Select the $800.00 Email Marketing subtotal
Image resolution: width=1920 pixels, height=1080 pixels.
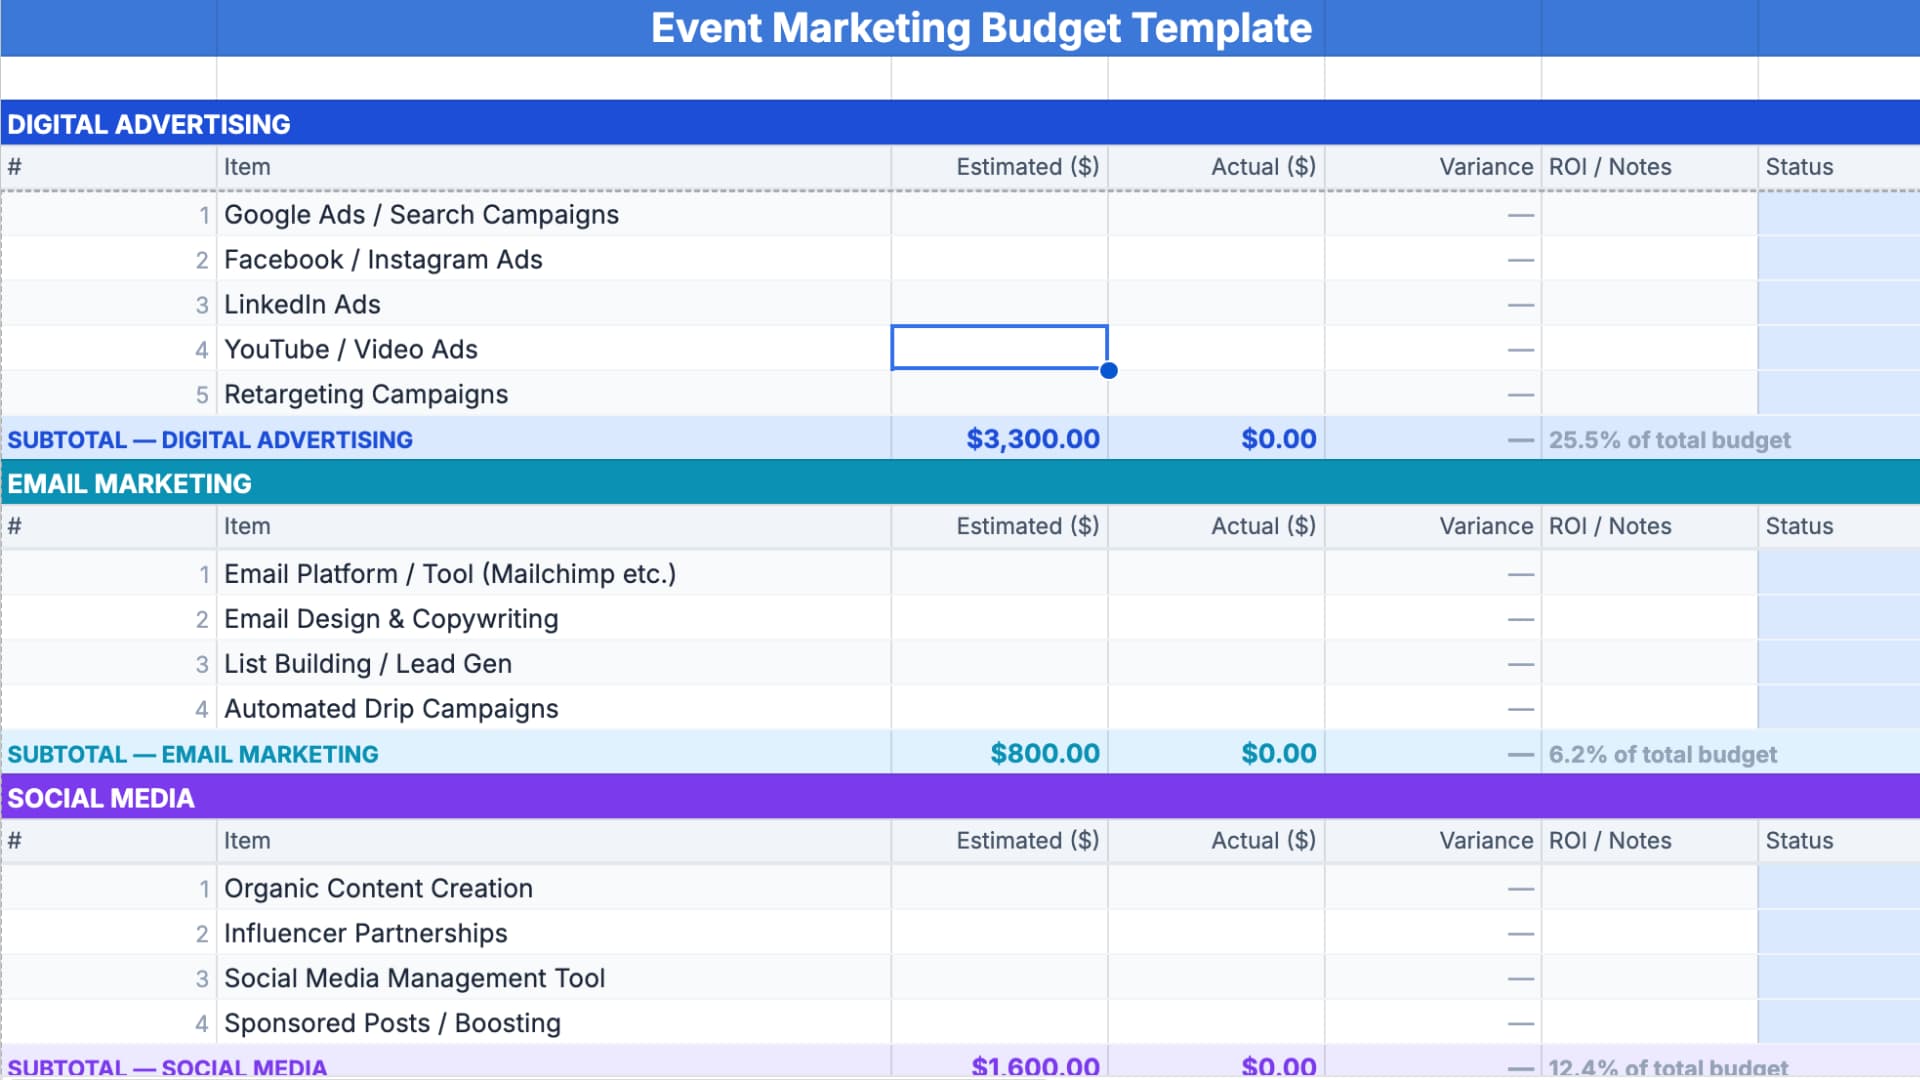pos(1045,753)
